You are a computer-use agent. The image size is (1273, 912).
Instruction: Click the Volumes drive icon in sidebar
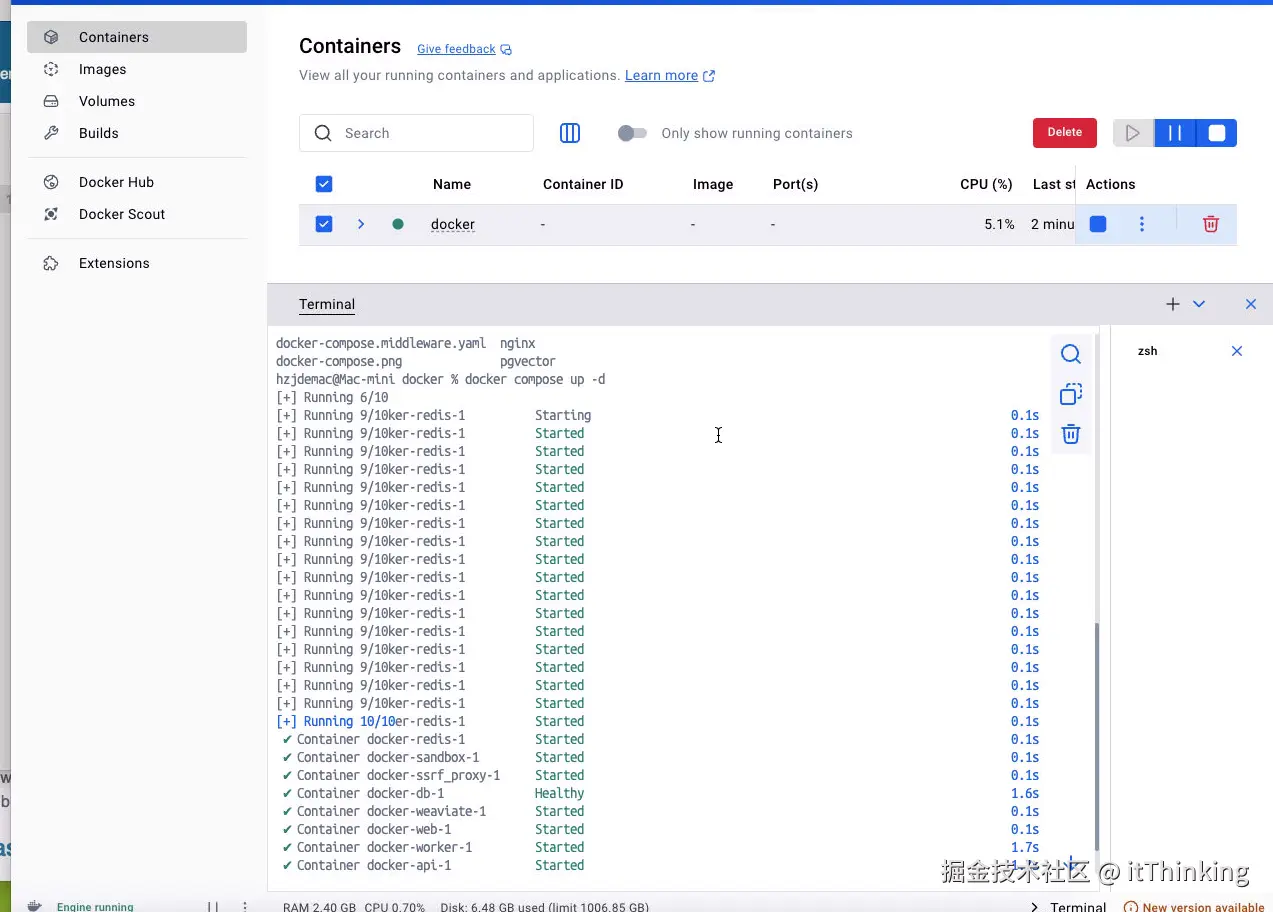tap(51, 101)
